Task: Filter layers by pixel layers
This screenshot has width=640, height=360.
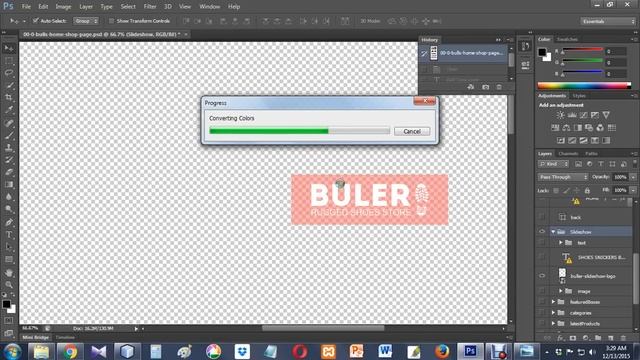Action: pos(578,164)
